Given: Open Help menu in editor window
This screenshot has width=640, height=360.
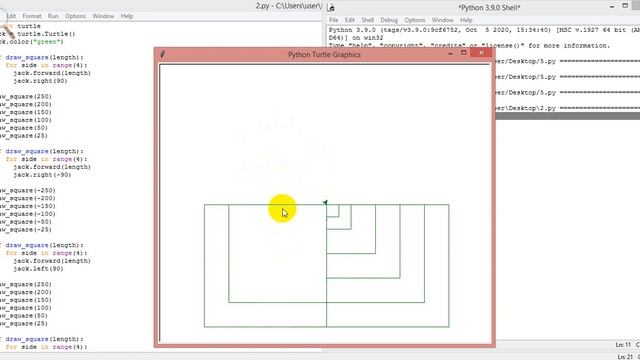Looking at the screenshot, I should tap(127, 16).
